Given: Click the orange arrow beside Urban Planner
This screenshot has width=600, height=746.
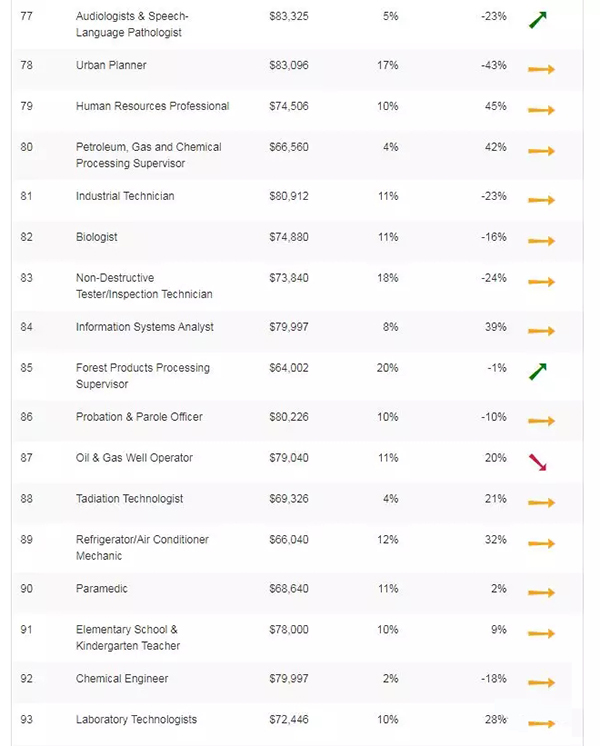Looking at the screenshot, I should 541,70.
